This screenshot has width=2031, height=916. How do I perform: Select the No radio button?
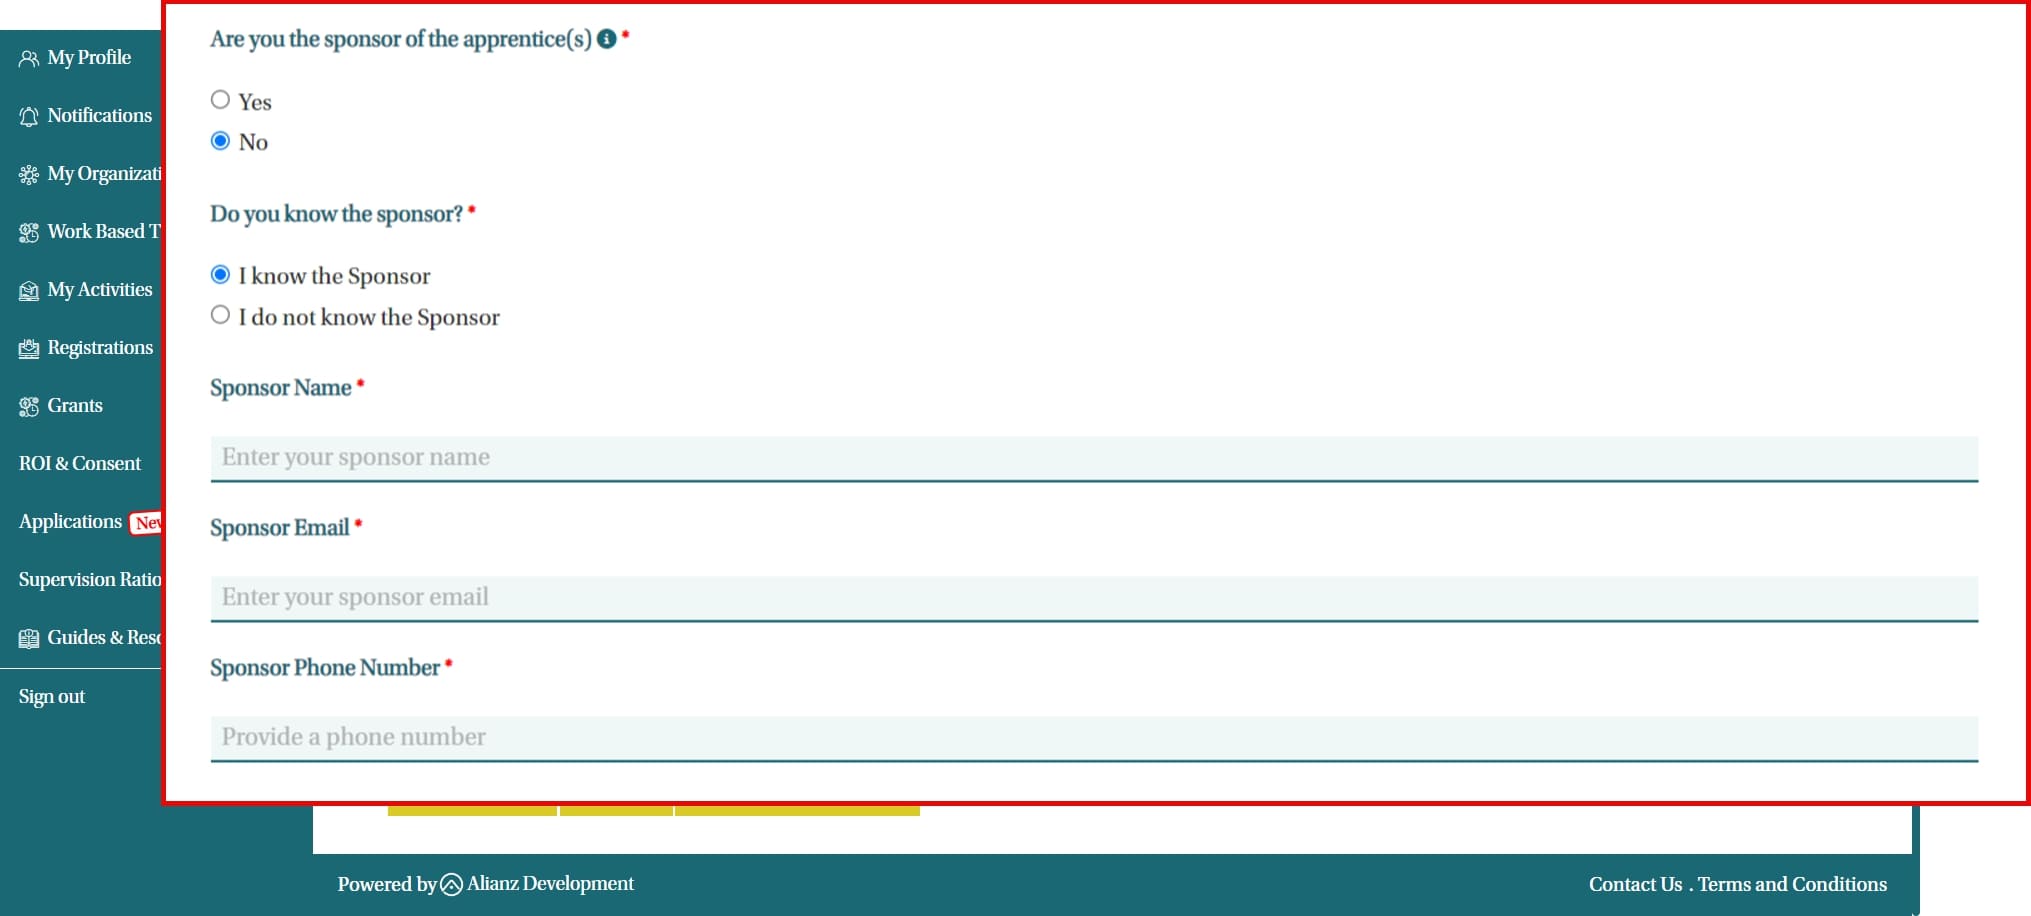pos(220,141)
